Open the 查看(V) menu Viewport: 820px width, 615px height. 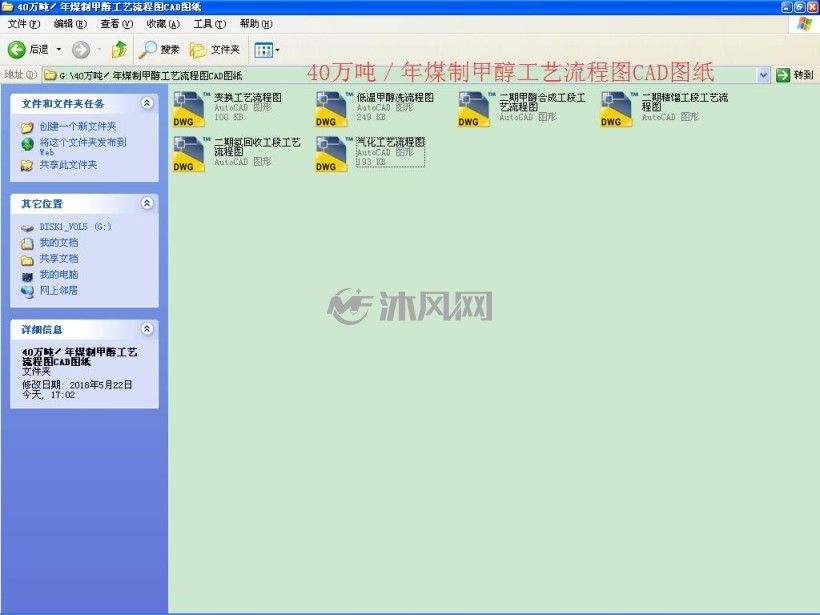coord(117,24)
